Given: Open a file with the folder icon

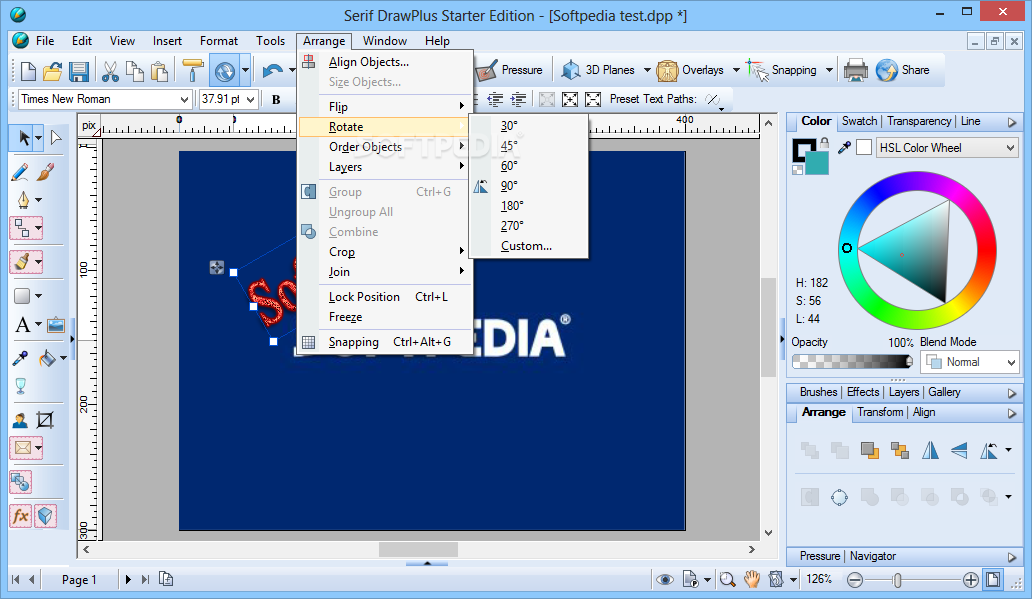Looking at the screenshot, I should coord(53,70).
